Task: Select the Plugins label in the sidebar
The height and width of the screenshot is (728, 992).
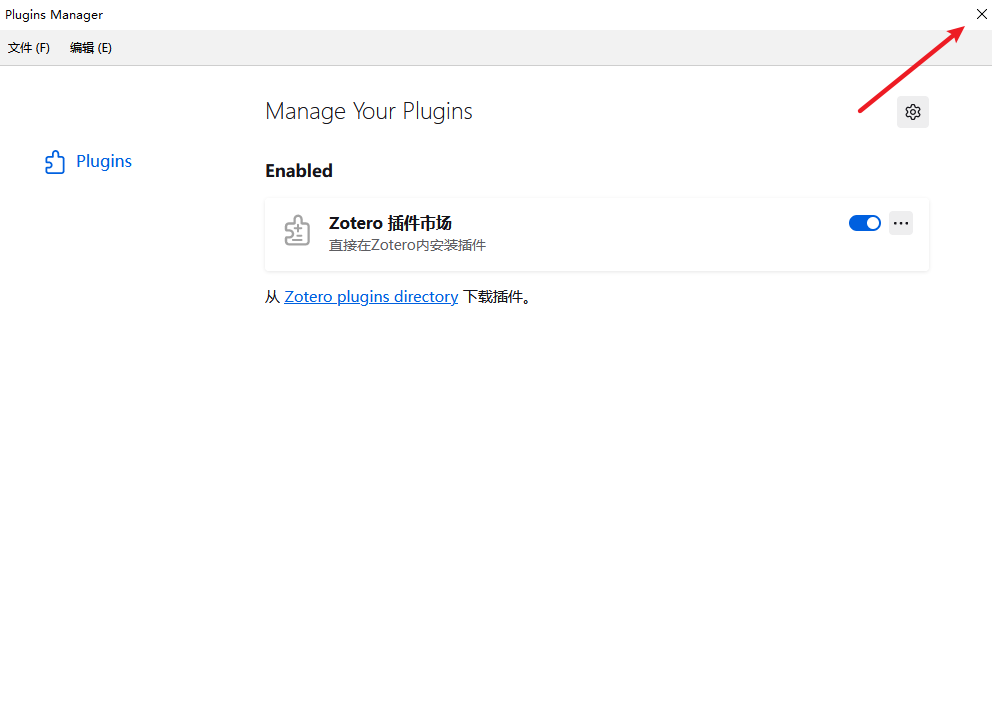Action: pos(104,161)
